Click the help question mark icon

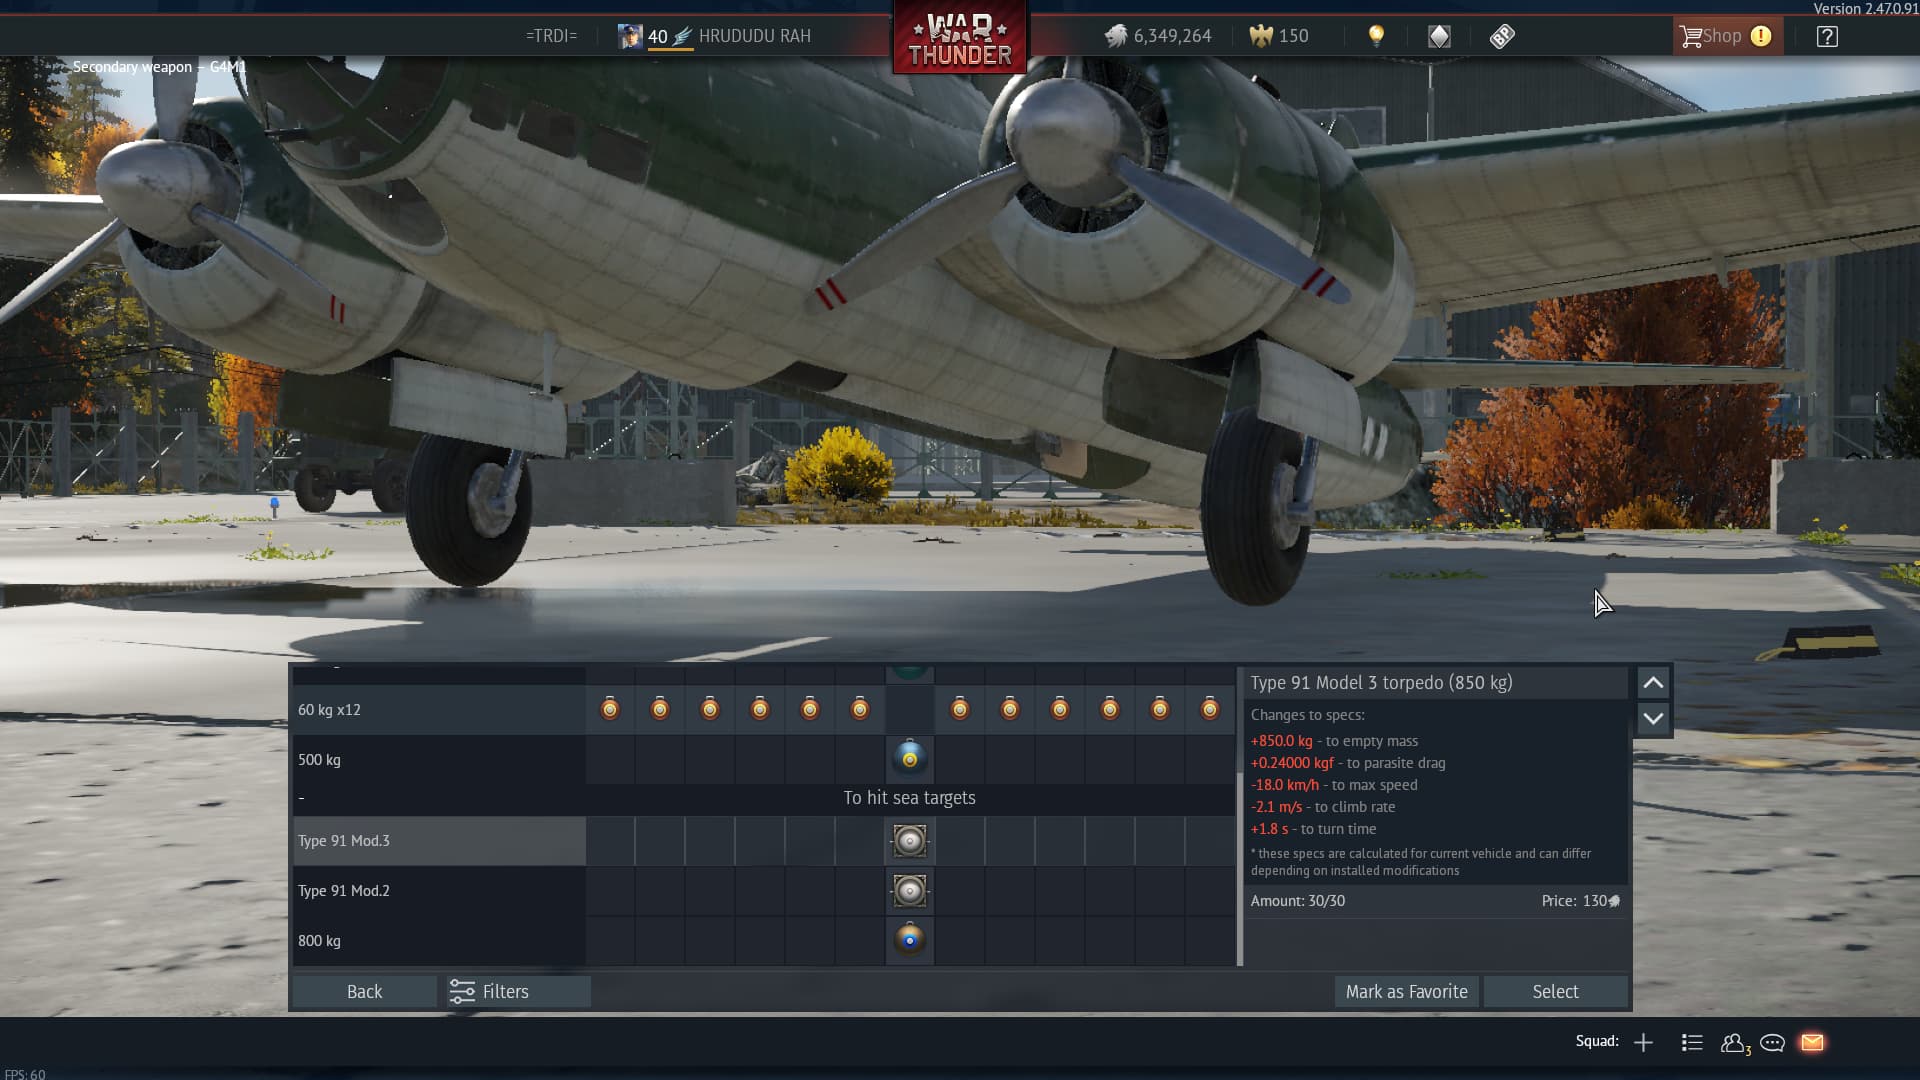pos(1827,36)
